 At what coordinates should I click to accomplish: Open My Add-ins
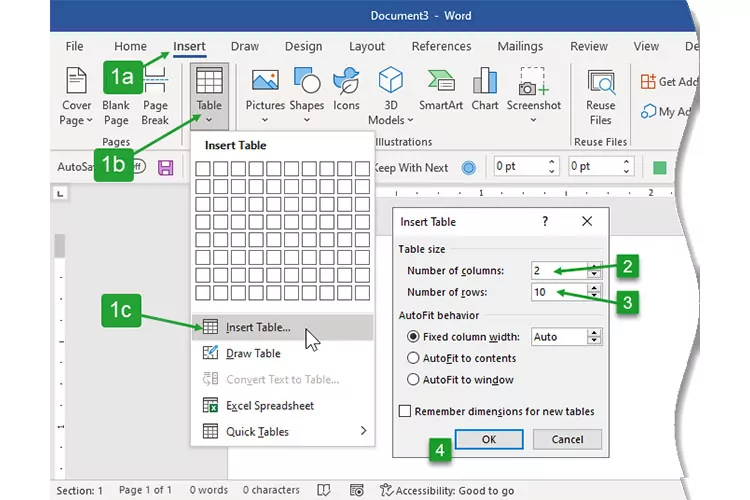click(x=667, y=111)
